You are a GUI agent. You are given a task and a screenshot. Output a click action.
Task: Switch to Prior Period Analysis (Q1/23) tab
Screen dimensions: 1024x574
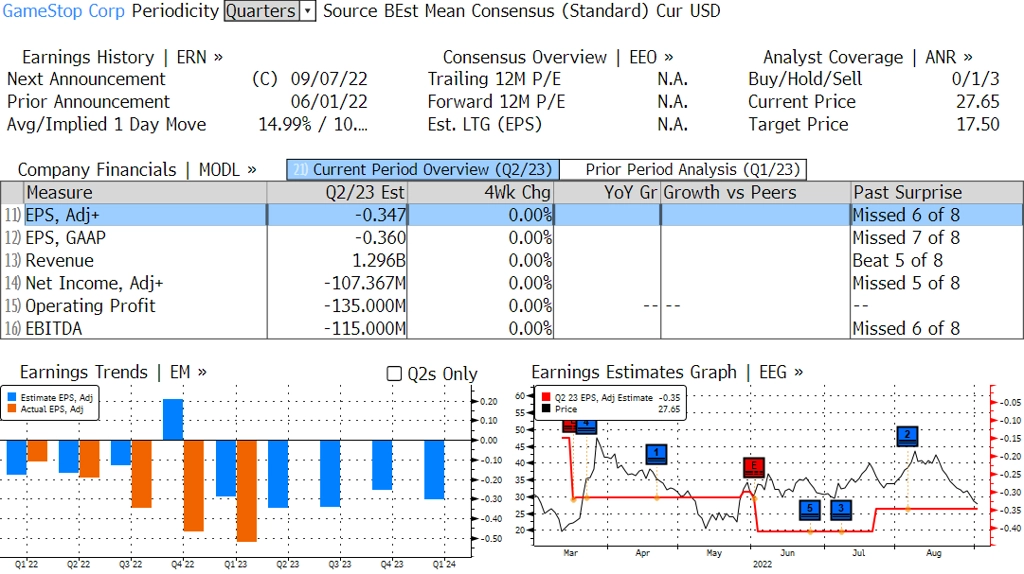click(684, 170)
